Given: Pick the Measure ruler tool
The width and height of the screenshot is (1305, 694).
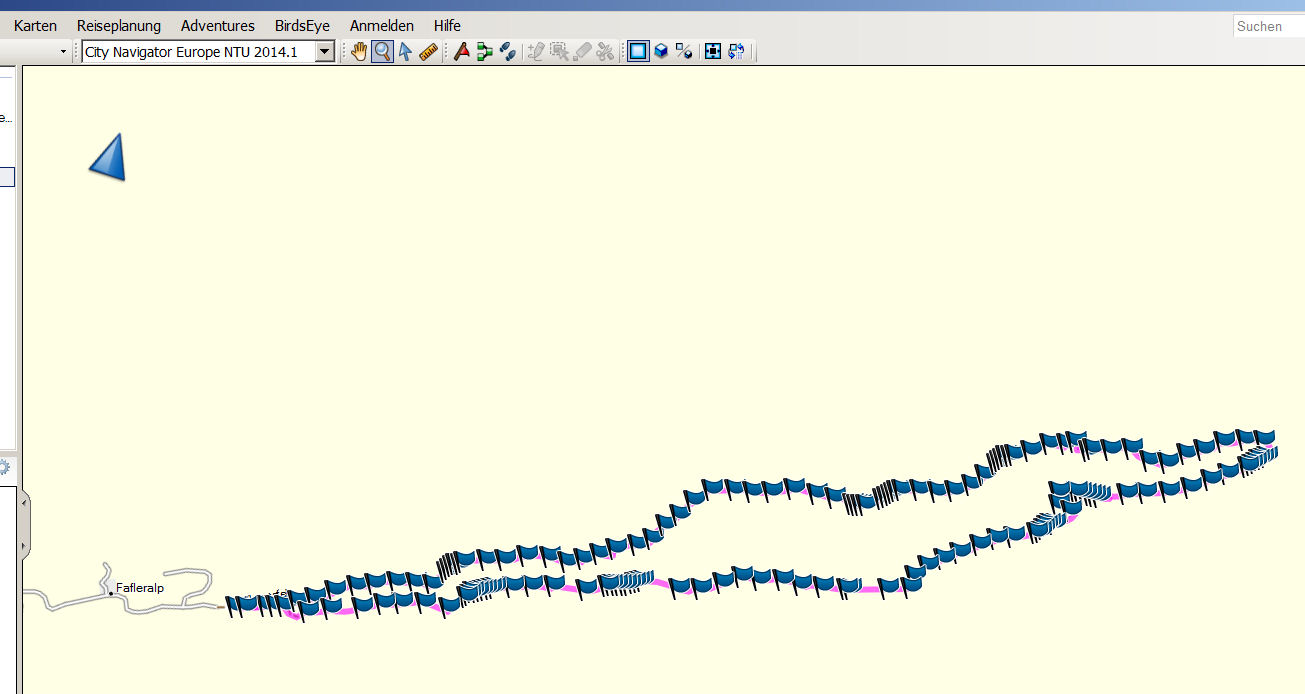Looking at the screenshot, I should (x=429, y=52).
